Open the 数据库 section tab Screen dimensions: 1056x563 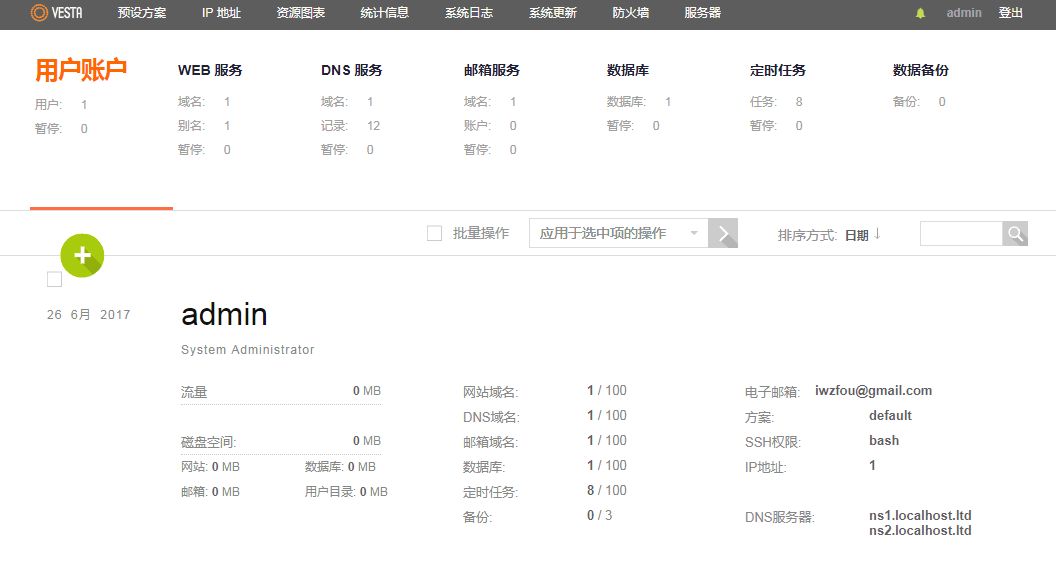pos(628,70)
